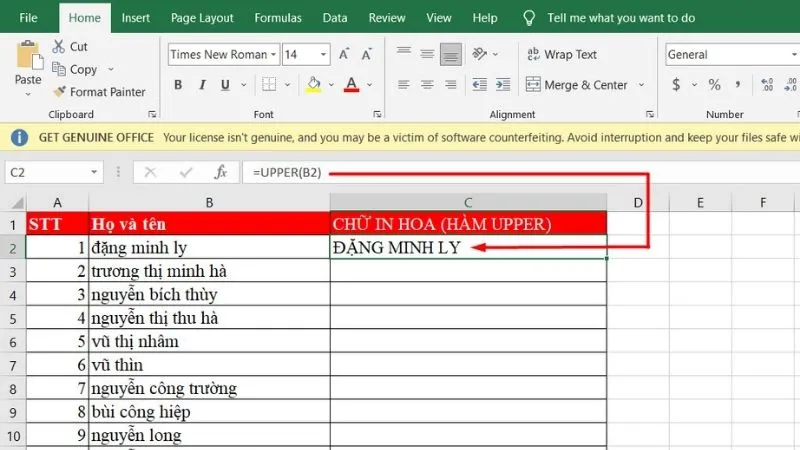The height and width of the screenshot is (450, 800).
Task: Click the percent style icon
Action: pyautogui.click(x=714, y=85)
